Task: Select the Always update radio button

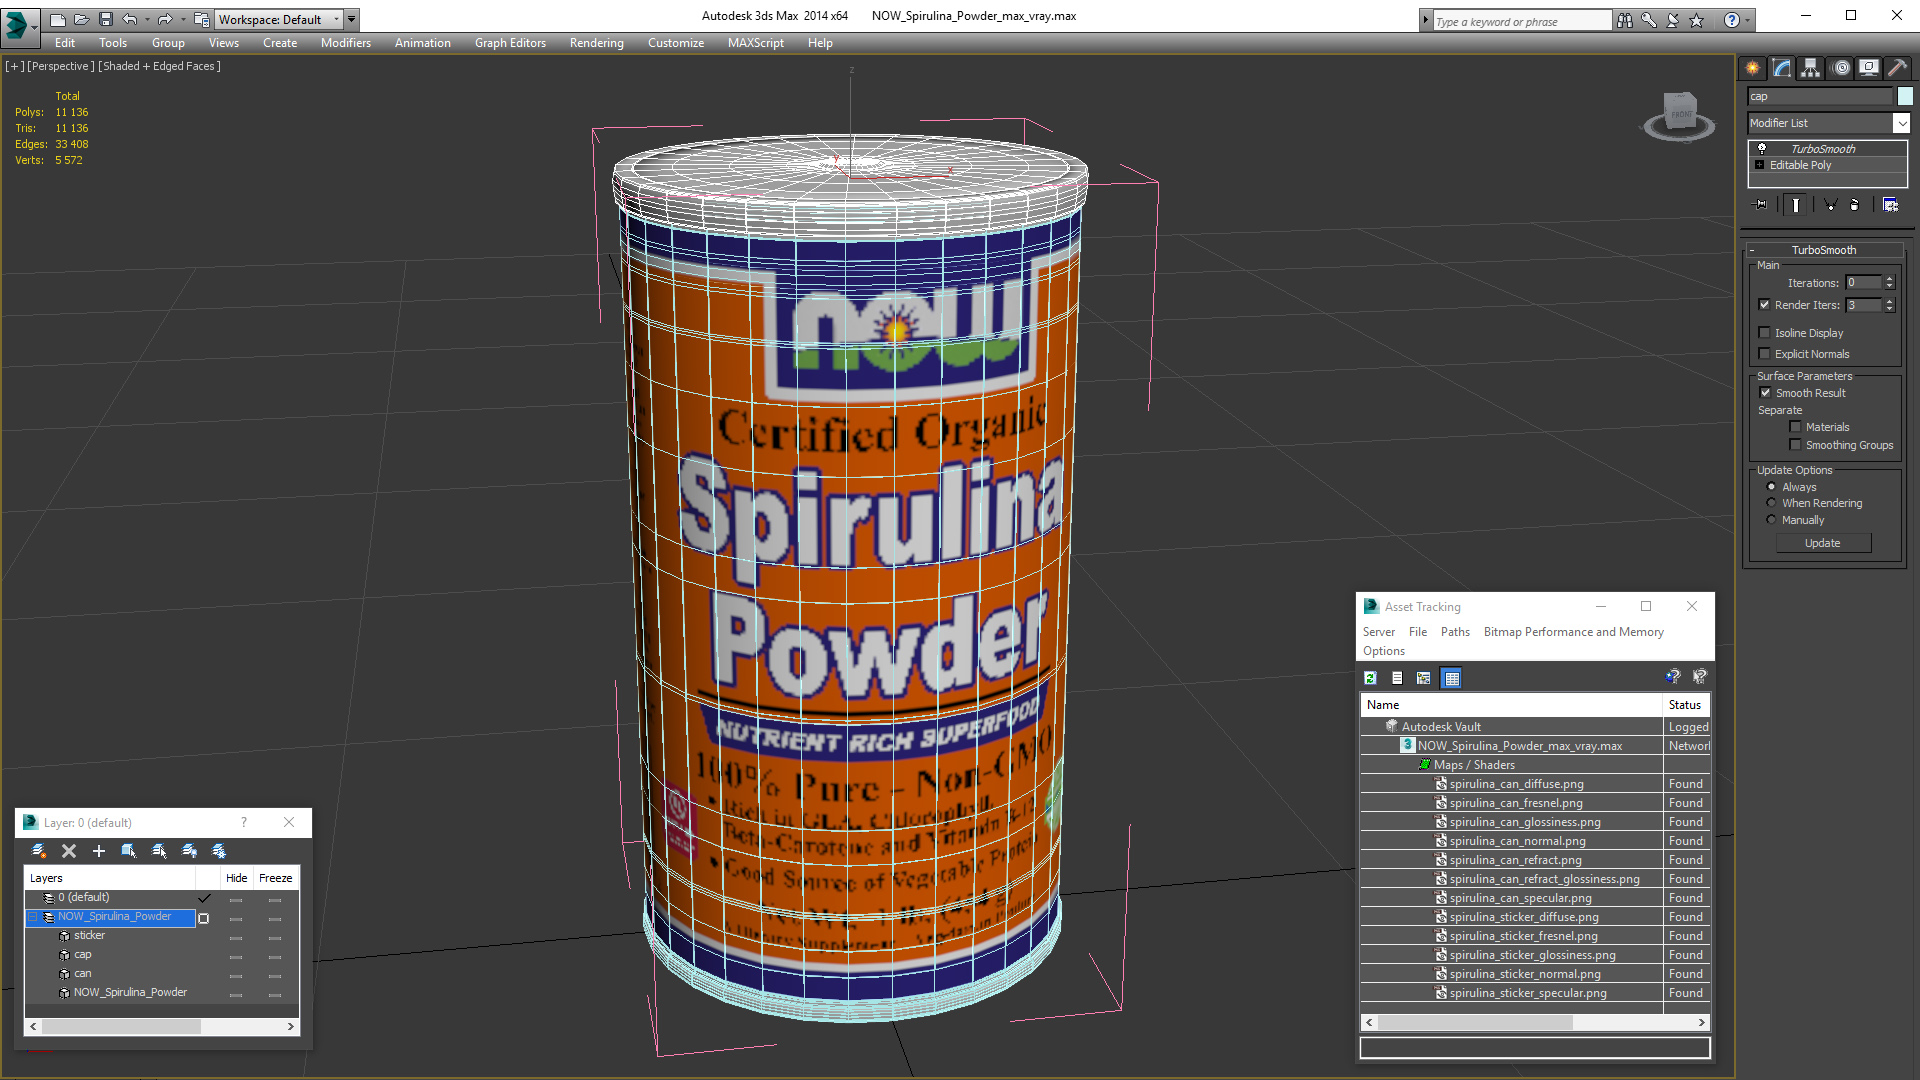Action: click(1771, 487)
